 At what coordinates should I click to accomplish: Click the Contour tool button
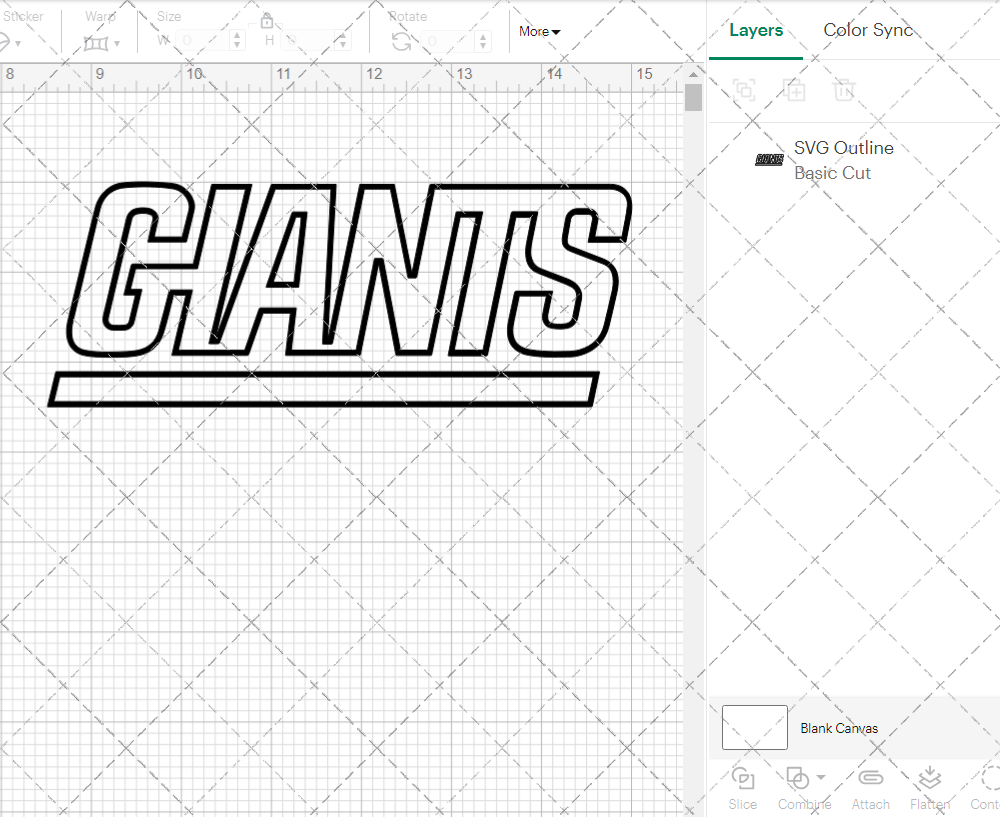[x=985, y=789]
